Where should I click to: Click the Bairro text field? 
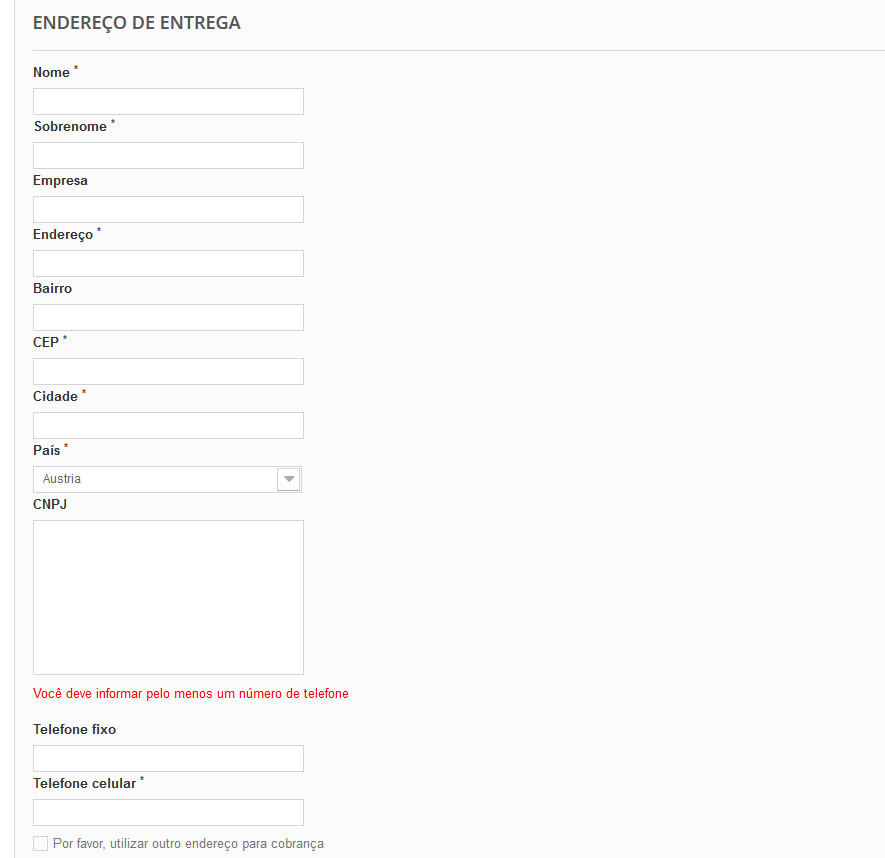pos(168,317)
